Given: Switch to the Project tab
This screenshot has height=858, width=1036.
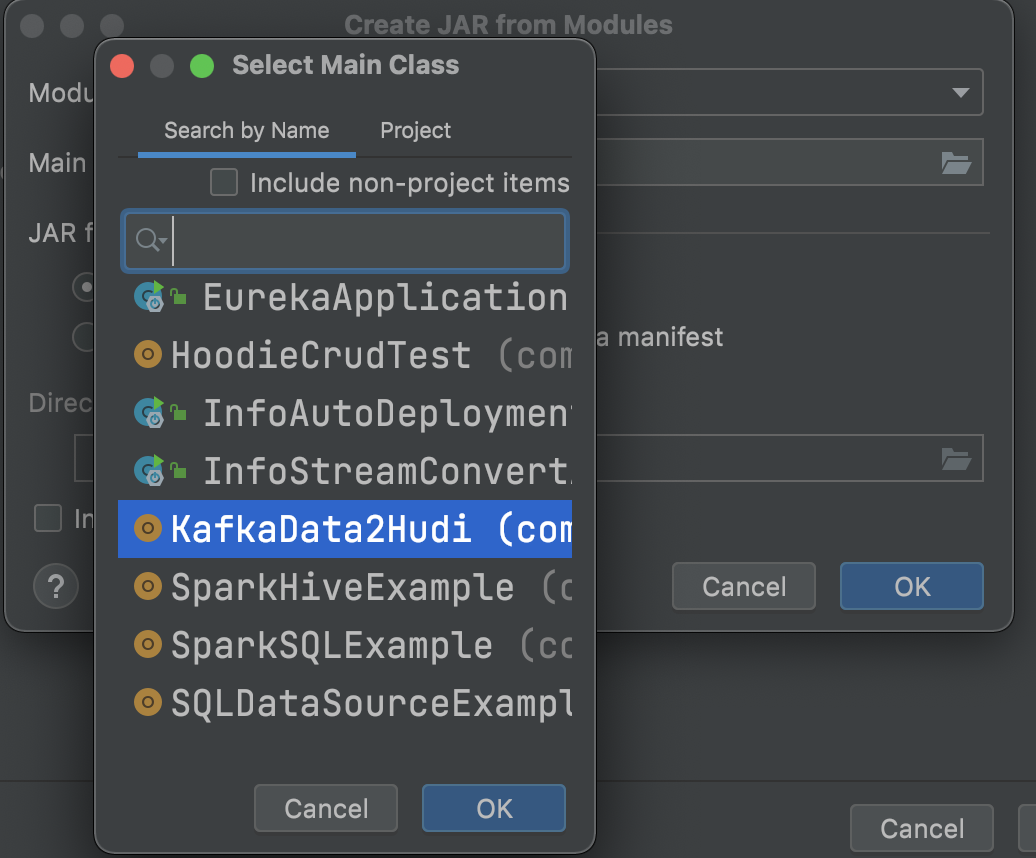Looking at the screenshot, I should (x=415, y=130).
